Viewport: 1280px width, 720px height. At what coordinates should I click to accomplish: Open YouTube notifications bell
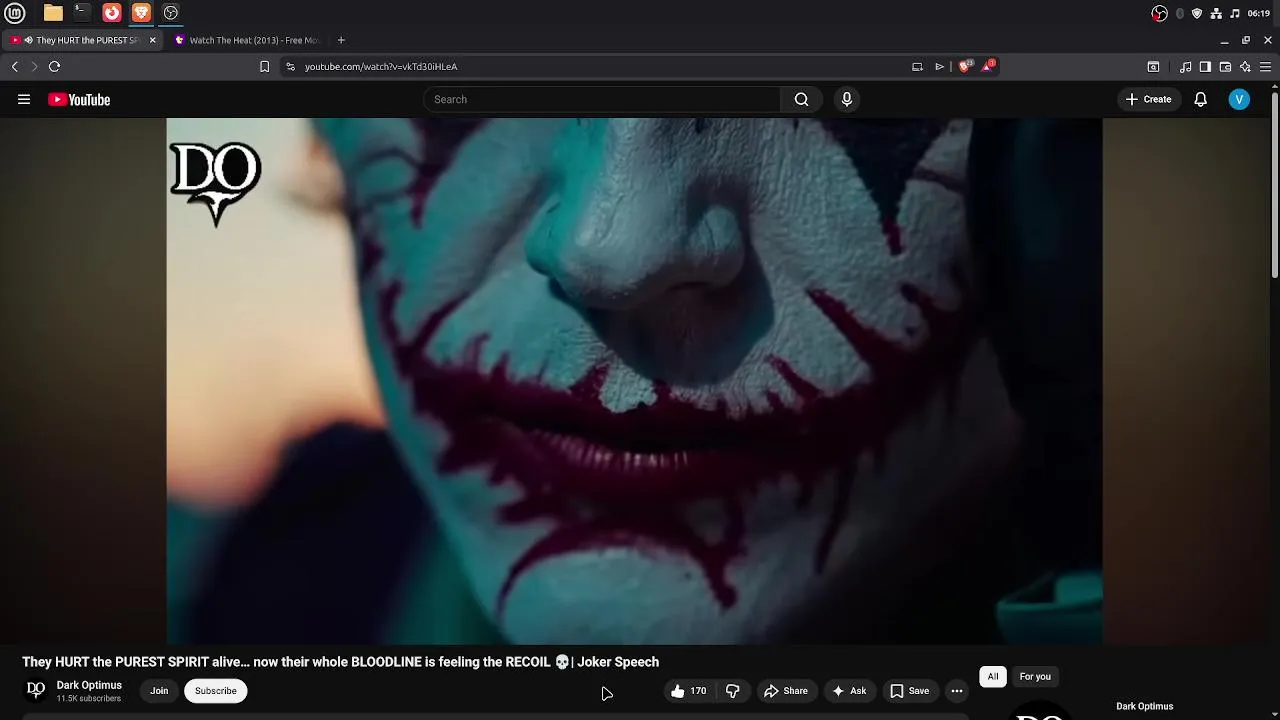click(1201, 99)
